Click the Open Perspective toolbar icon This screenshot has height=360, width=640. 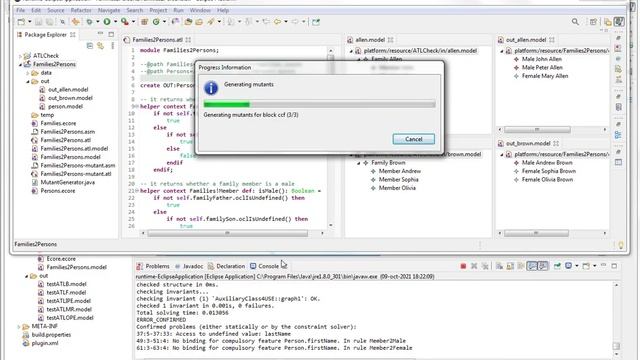[593, 22]
